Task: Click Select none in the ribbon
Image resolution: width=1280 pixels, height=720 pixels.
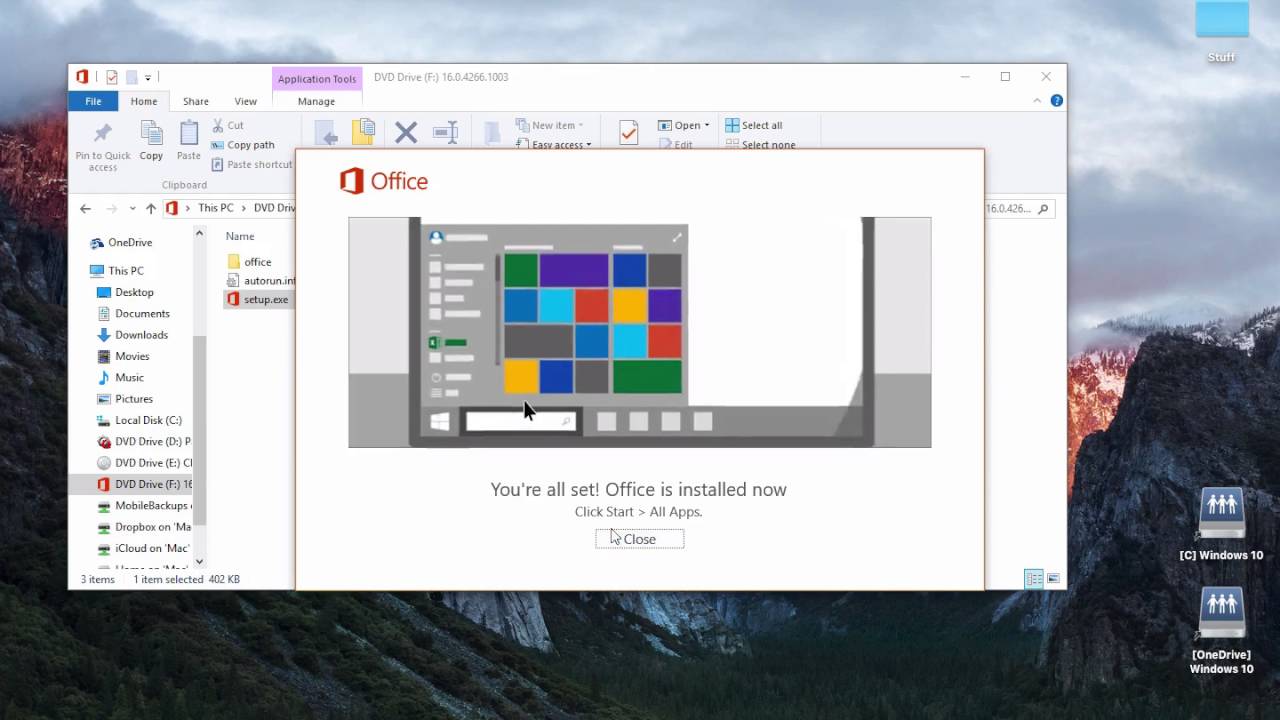Action: click(760, 145)
